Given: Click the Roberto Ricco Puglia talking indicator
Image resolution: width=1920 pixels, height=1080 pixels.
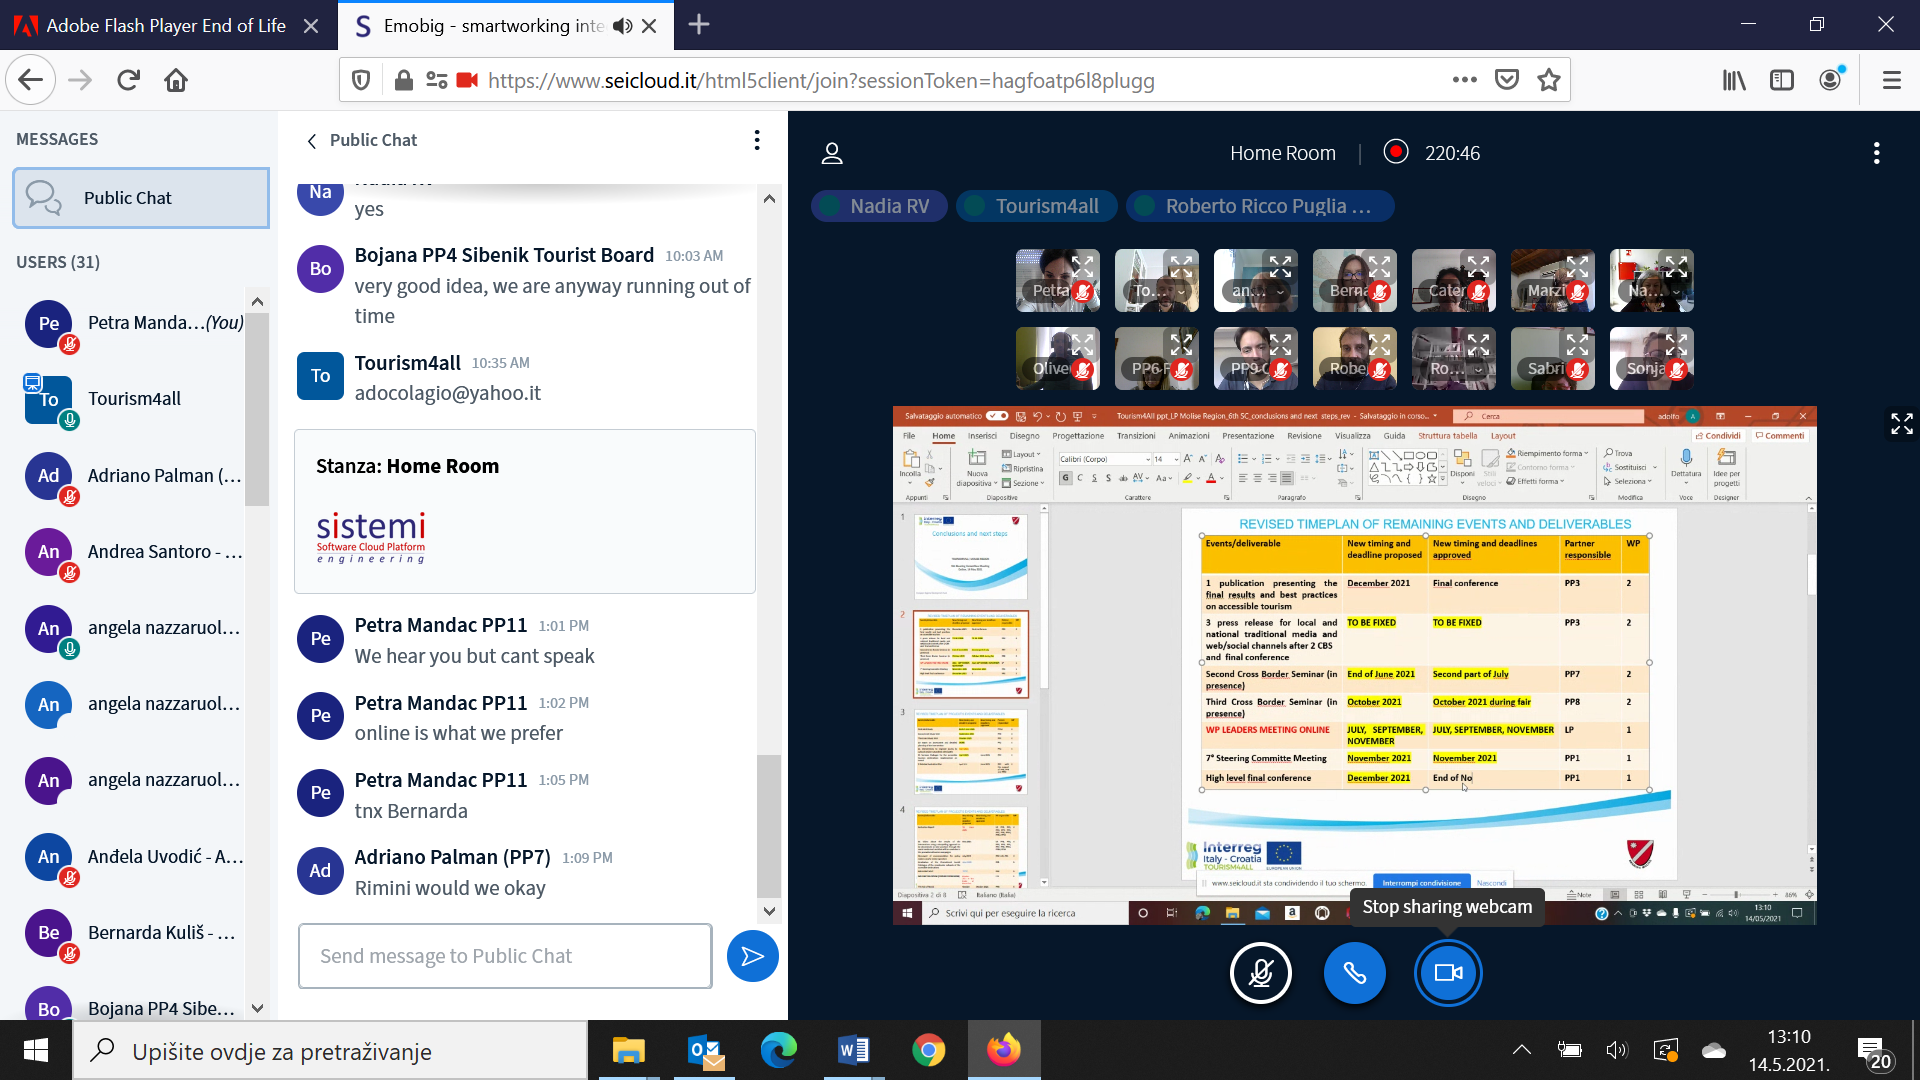Looking at the screenshot, I should [x=1260, y=206].
